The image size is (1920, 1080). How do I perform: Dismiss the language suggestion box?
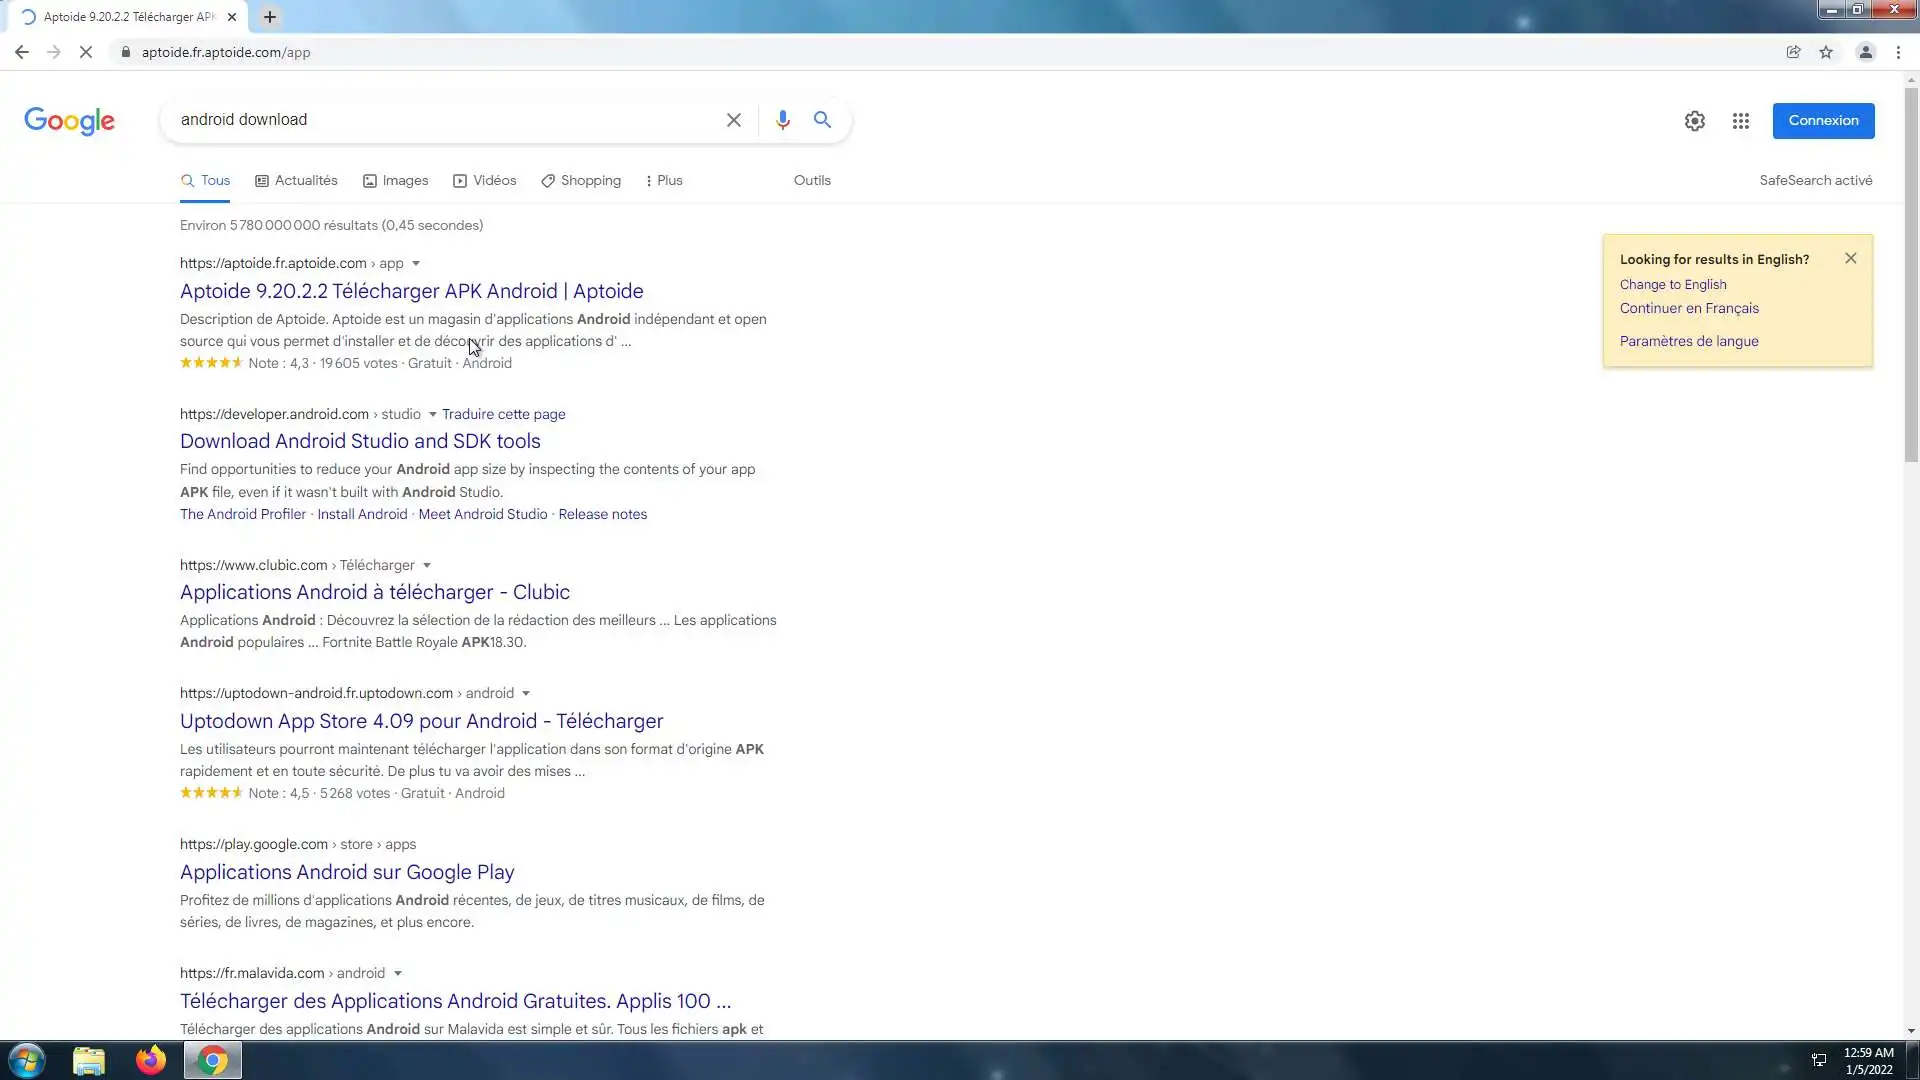(1850, 258)
